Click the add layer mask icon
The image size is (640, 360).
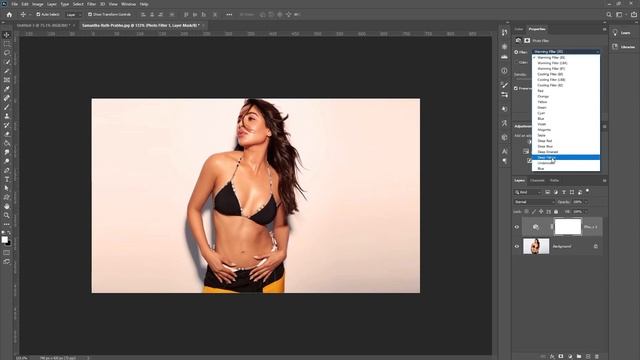pyautogui.click(x=561, y=356)
